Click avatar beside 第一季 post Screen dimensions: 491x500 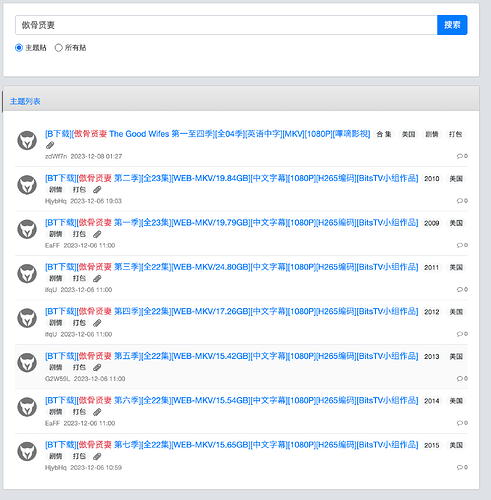27,229
